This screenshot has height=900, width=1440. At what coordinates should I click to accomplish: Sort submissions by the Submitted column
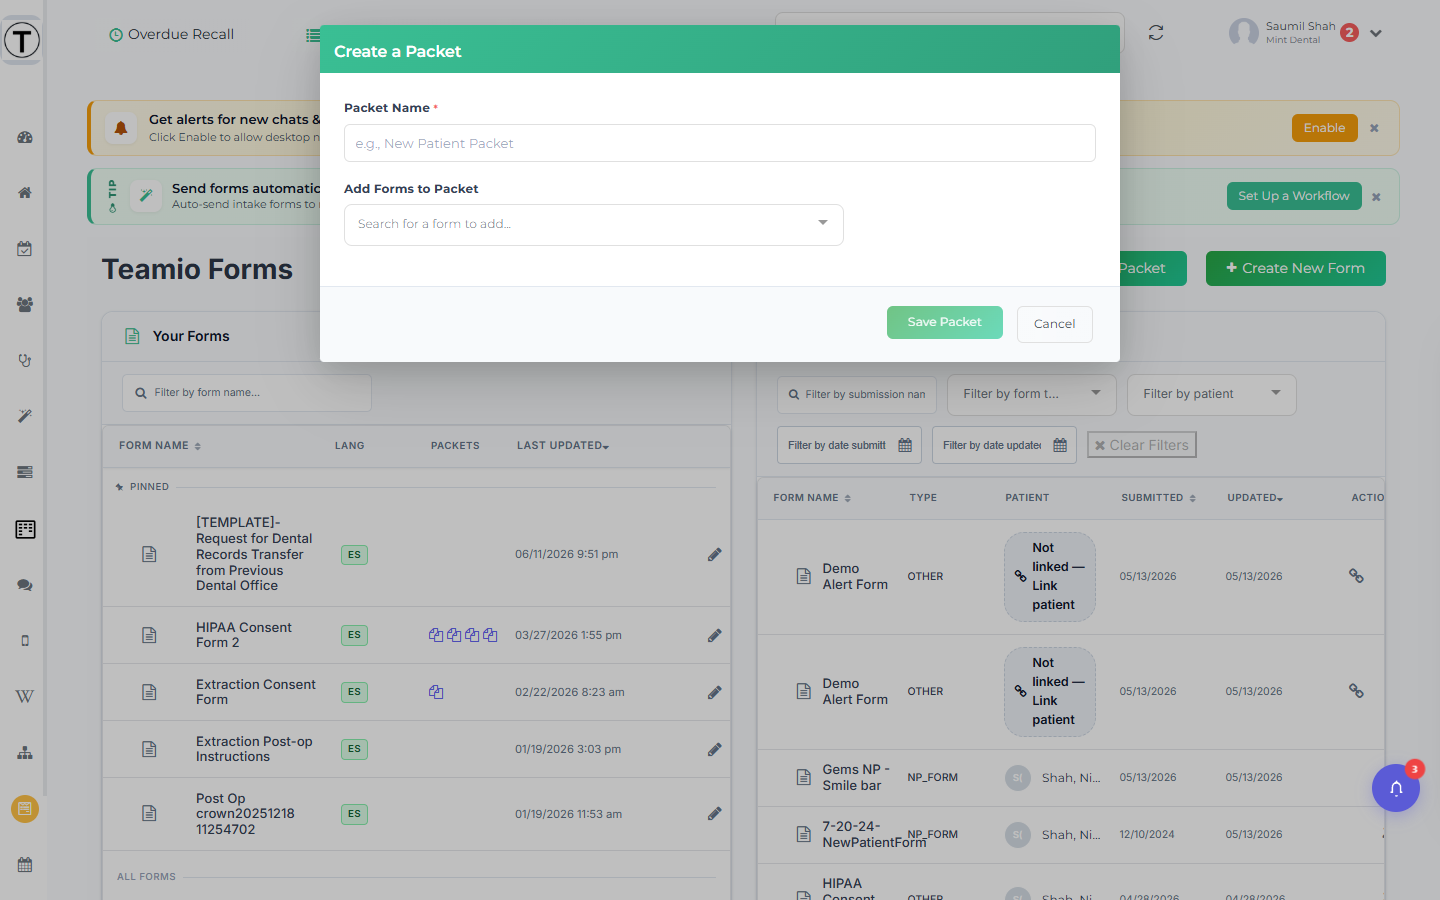coord(1158,498)
